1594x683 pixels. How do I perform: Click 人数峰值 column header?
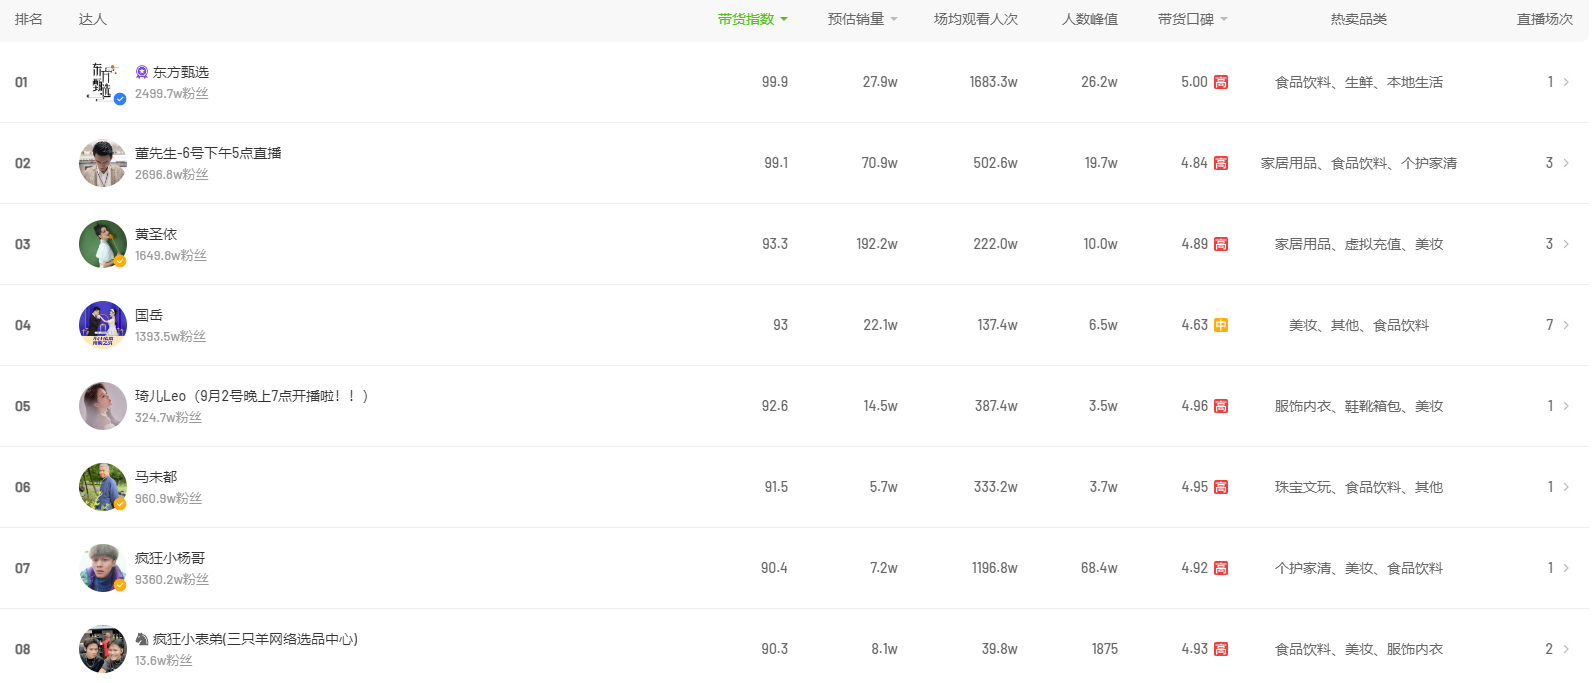point(1090,19)
